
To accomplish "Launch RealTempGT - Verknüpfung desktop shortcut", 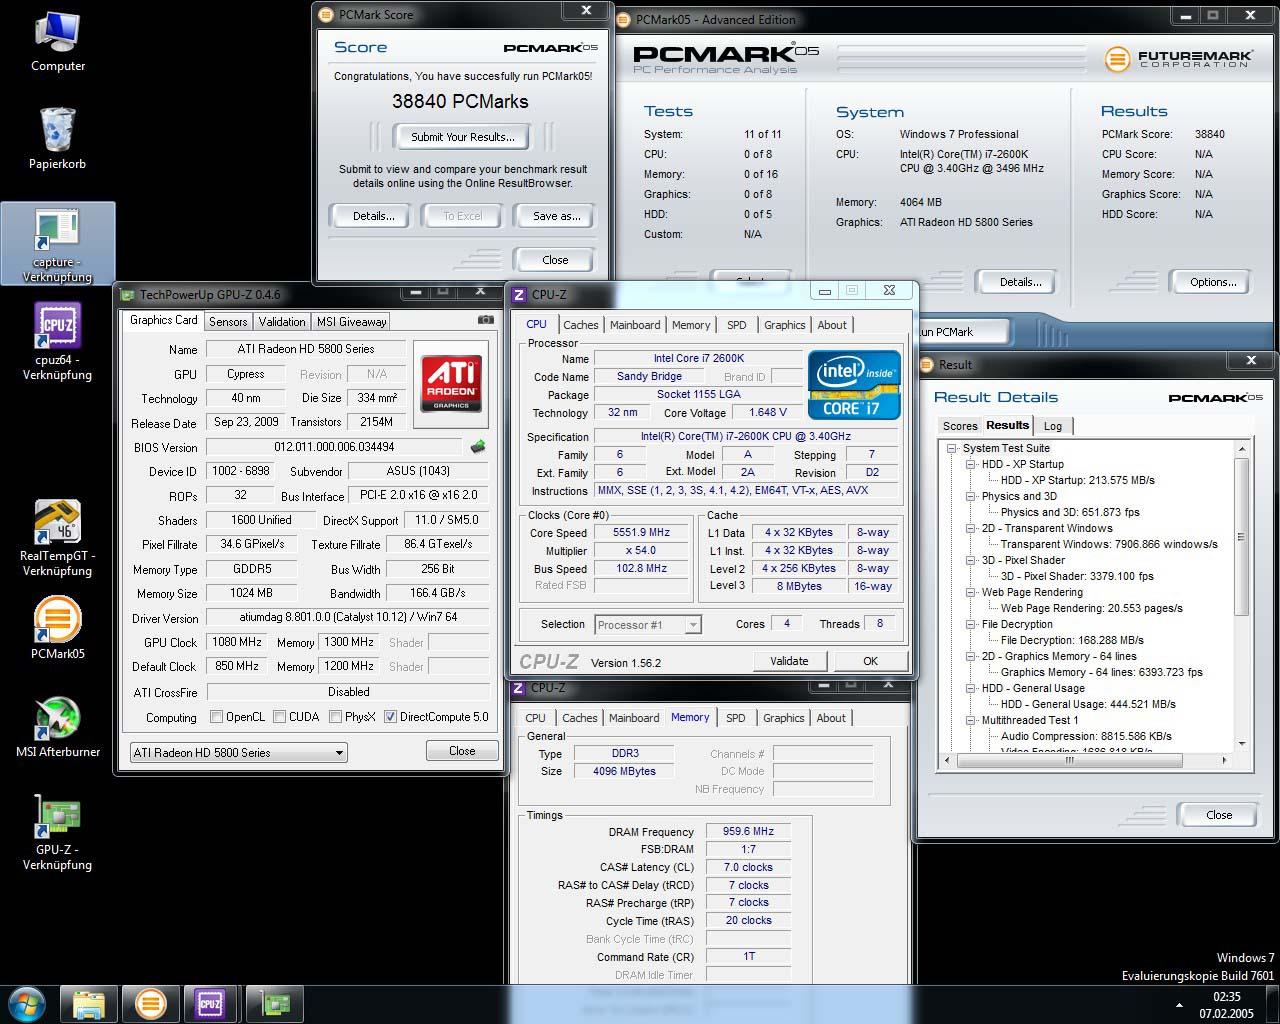I will coord(57,538).
